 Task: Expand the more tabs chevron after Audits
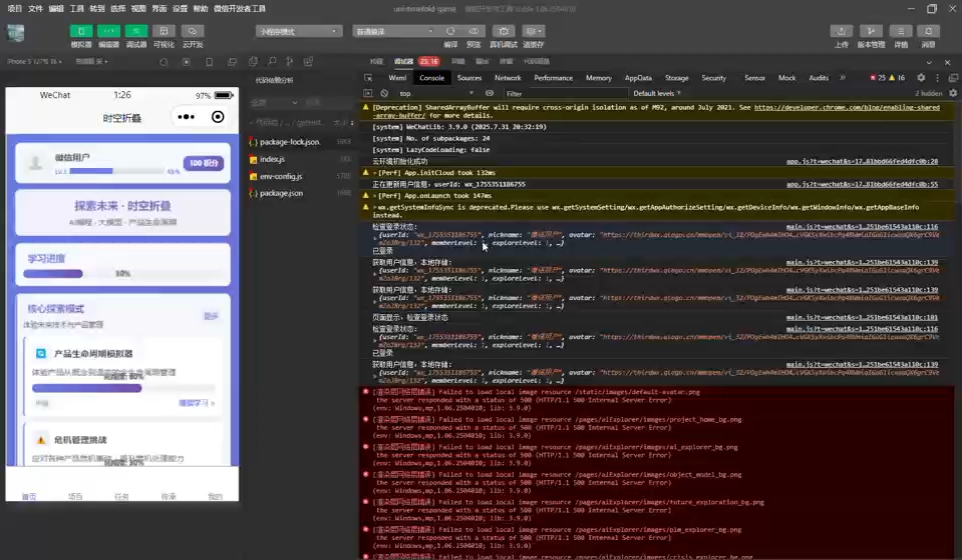pyautogui.click(x=842, y=78)
